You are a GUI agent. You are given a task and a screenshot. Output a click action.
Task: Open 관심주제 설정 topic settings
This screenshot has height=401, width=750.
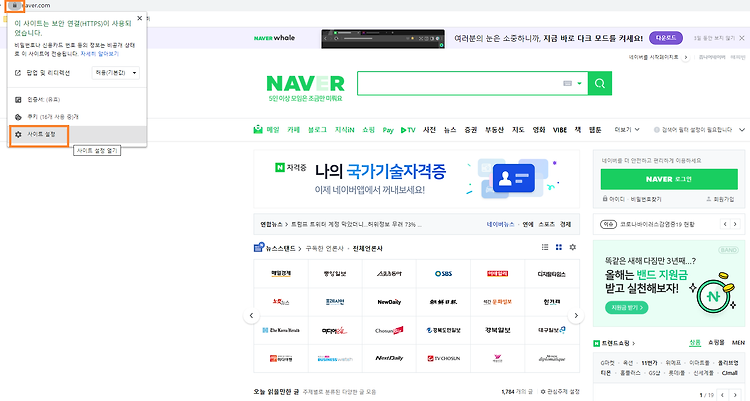[560, 391]
